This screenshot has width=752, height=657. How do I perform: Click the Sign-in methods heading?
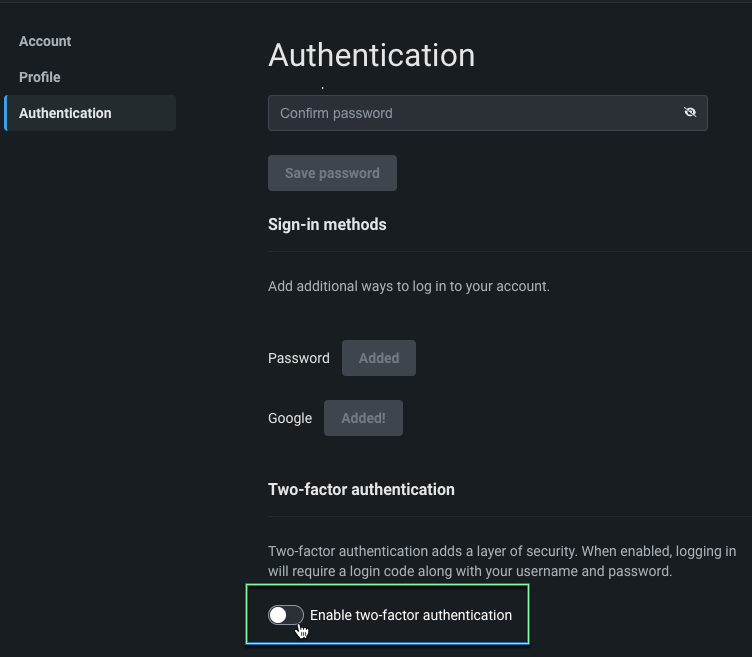coord(327,224)
